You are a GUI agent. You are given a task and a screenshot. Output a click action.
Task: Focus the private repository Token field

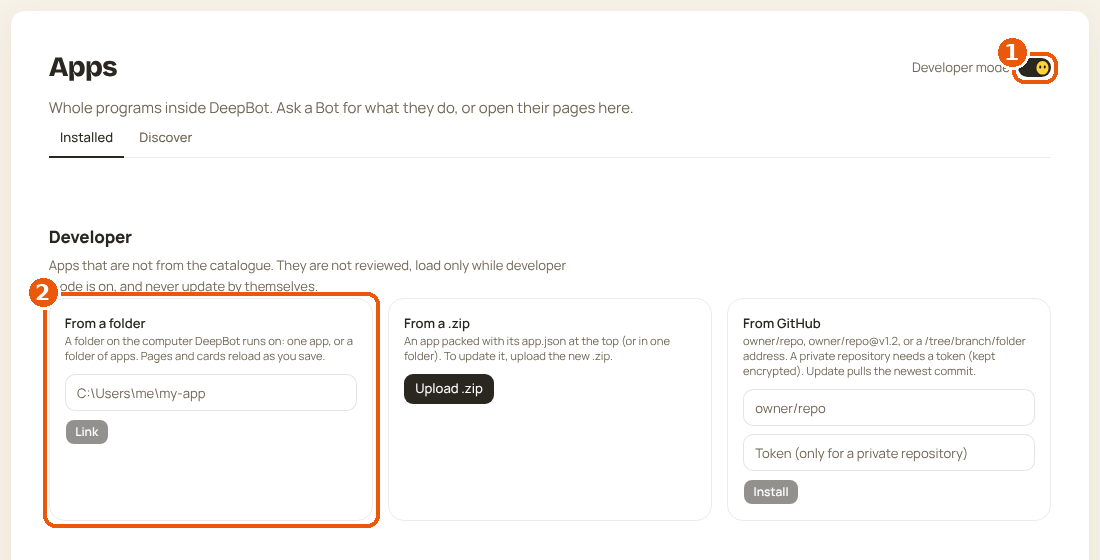(x=889, y=453)
